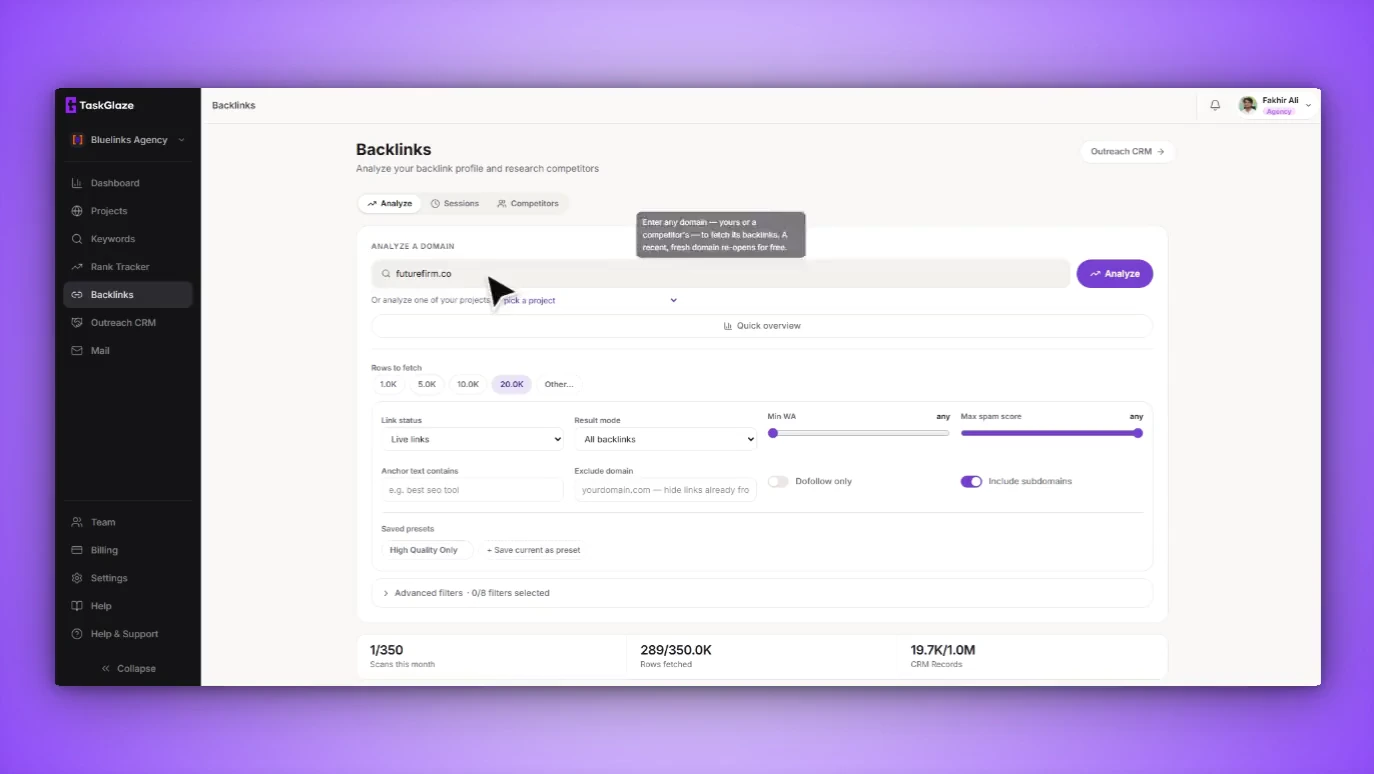Open the user account menu chevron
The width and height of the screenshot is (1374, 774).
(x=1308, y=105)
